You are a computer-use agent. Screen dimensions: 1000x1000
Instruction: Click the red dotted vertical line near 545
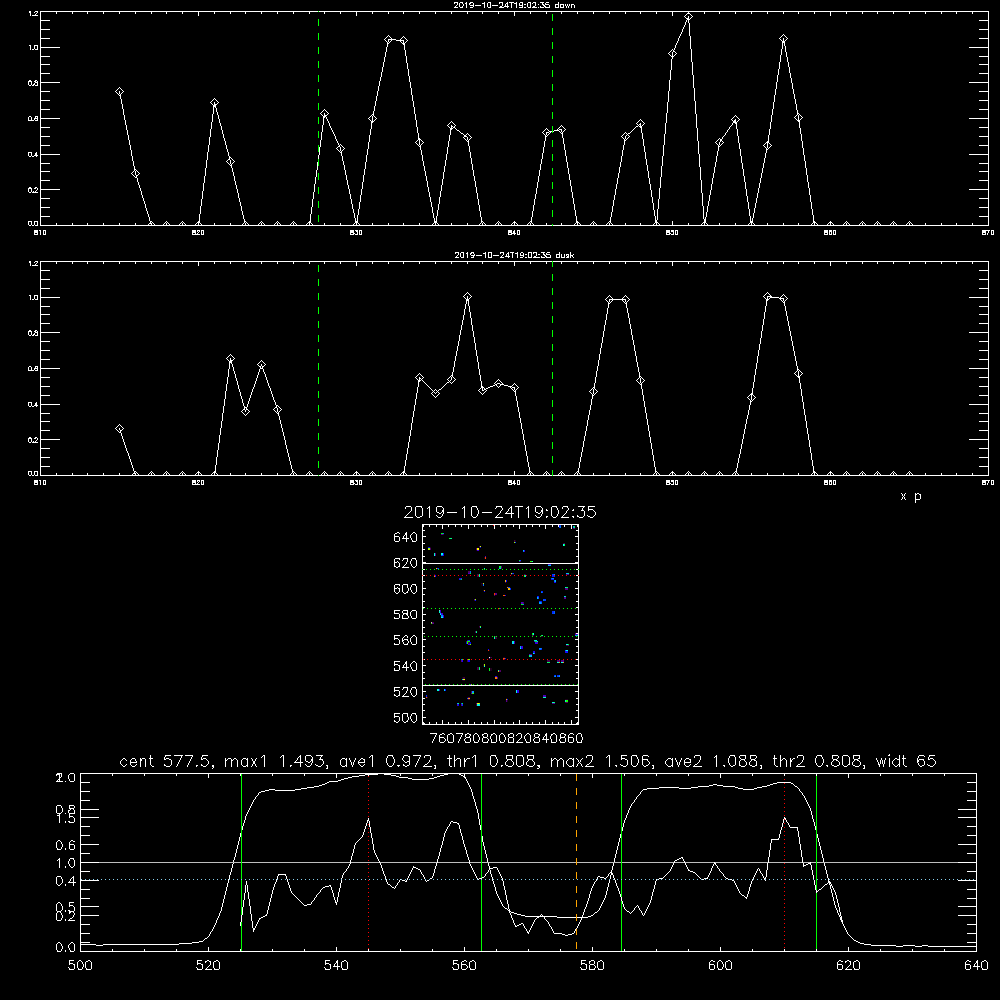369,861
